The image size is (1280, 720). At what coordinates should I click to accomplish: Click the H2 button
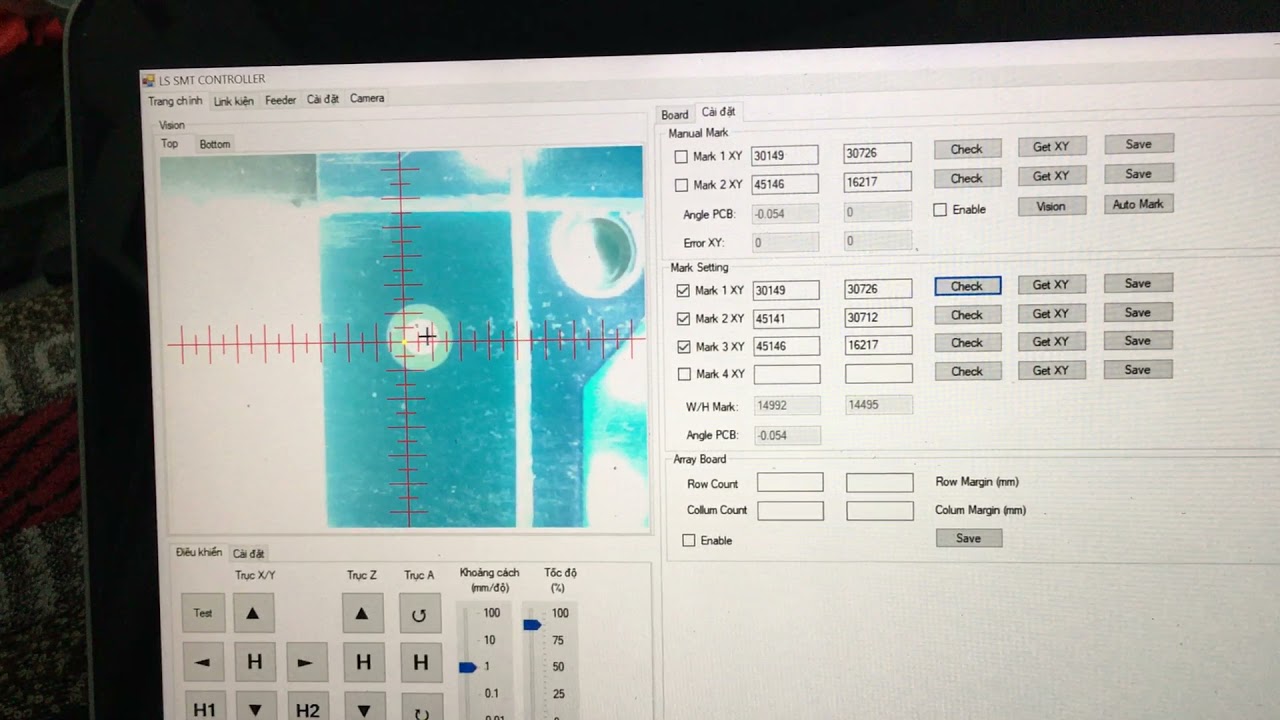tap(307, 707)
